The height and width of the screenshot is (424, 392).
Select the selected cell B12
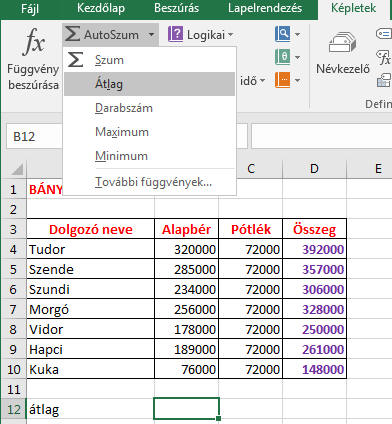point(186,408)
